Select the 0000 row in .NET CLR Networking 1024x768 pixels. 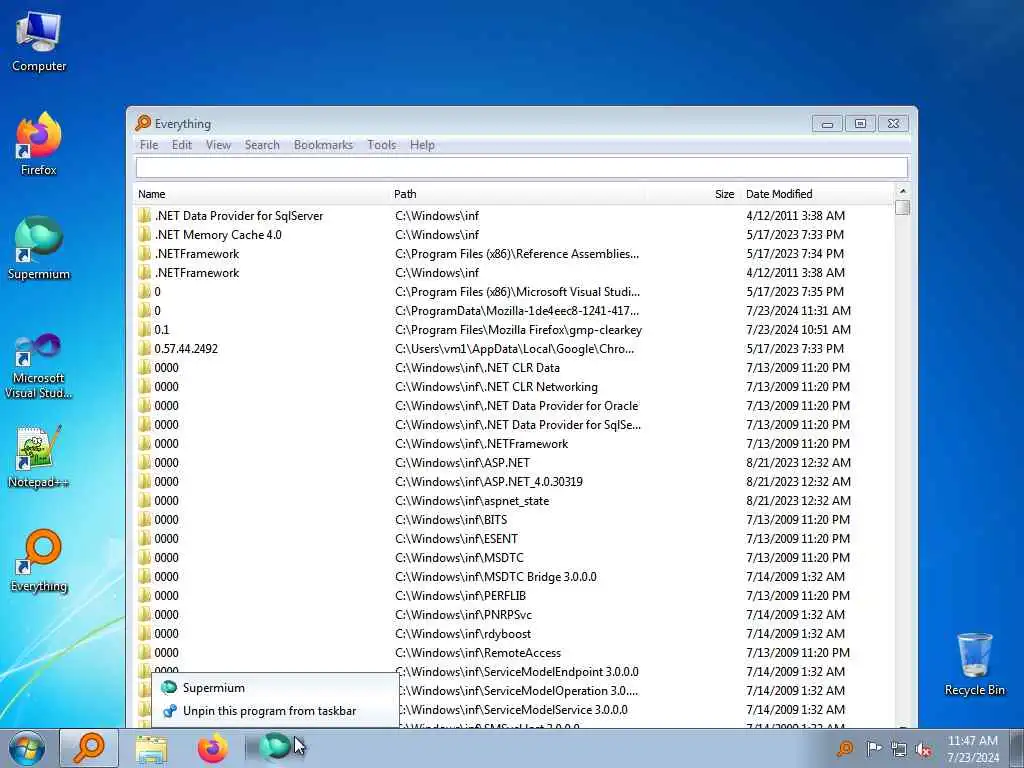(x=515, y=386)
